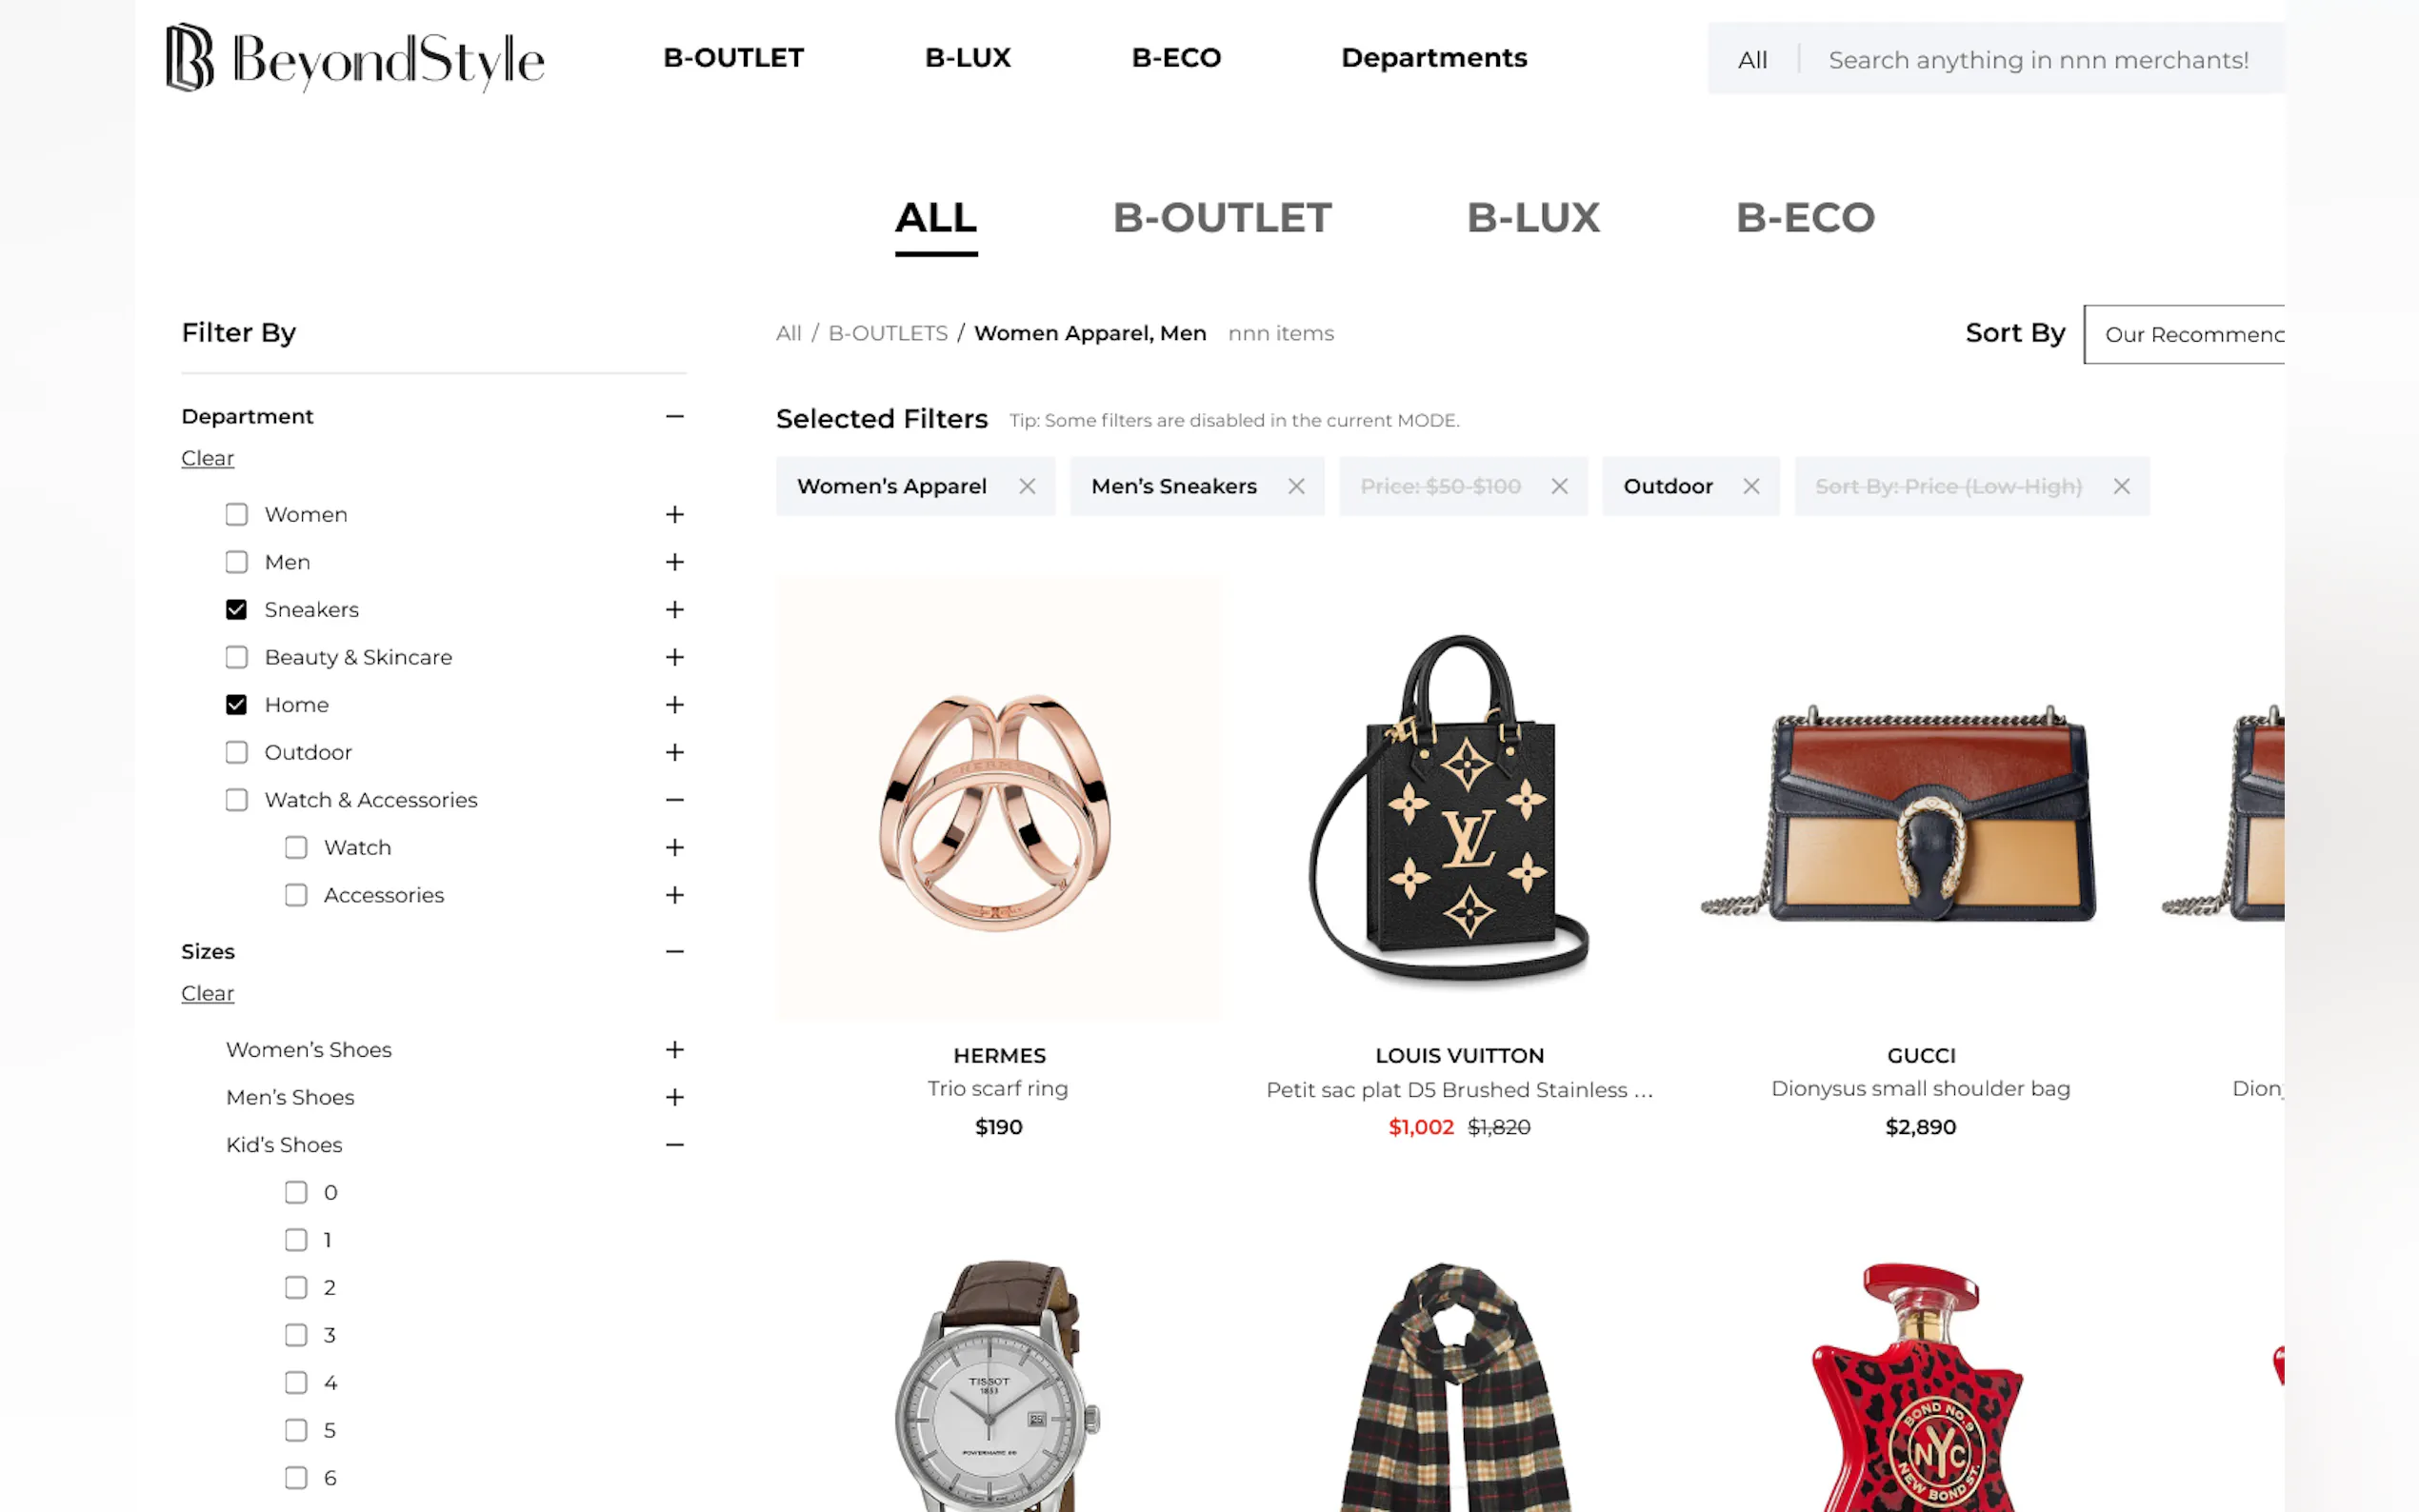The image size is (2419, 1512).
Task: Open Departments in the top navigation
Action: [x=1434, y=58]
